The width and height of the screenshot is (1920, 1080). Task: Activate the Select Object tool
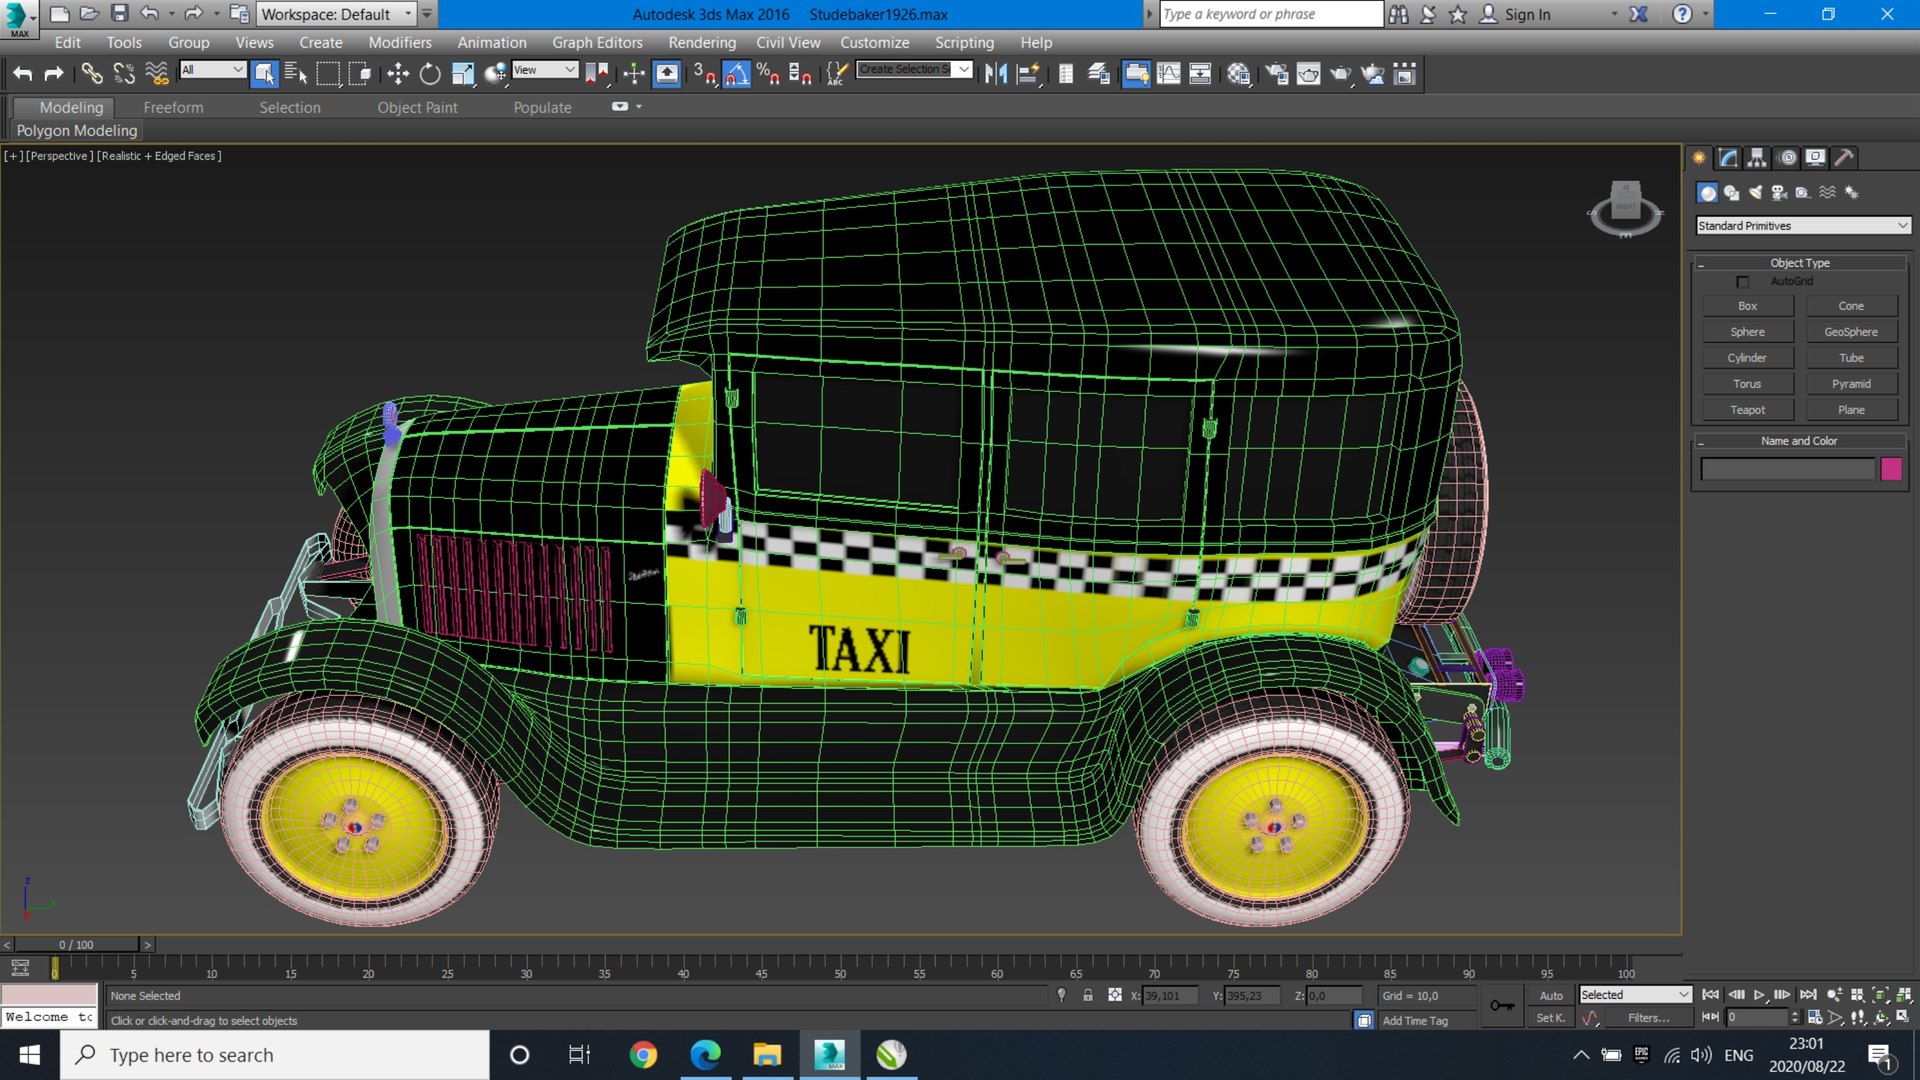click(x=264, y=73)
